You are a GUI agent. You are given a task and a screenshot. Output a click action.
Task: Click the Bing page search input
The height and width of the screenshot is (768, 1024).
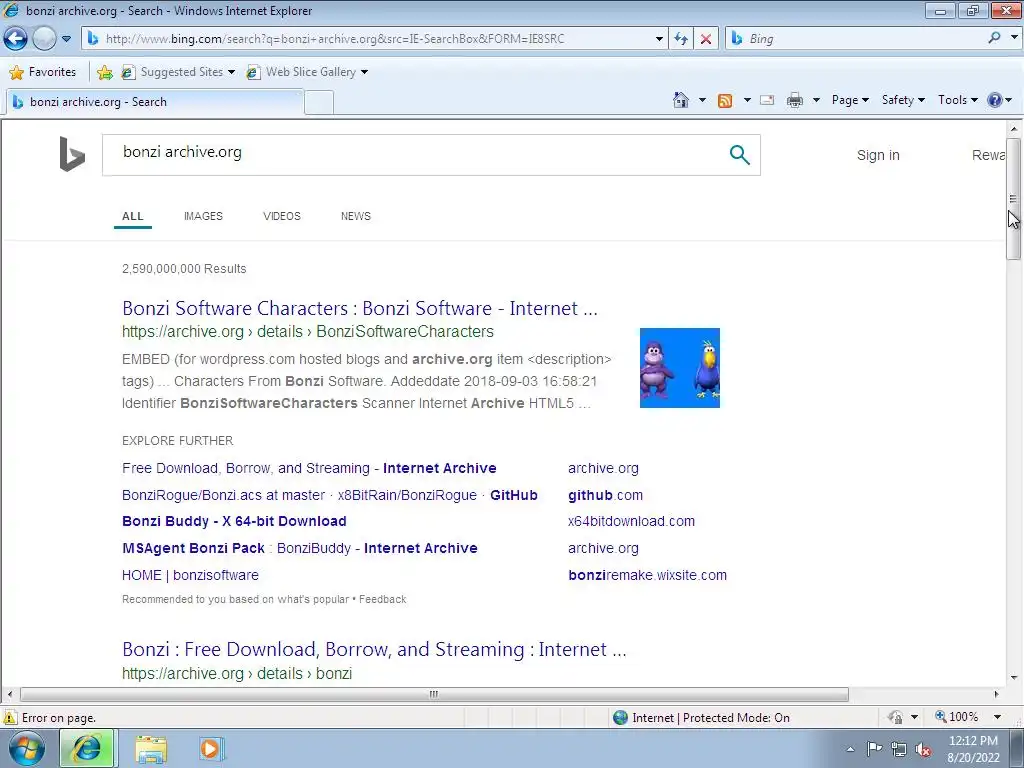click(418, 155)
